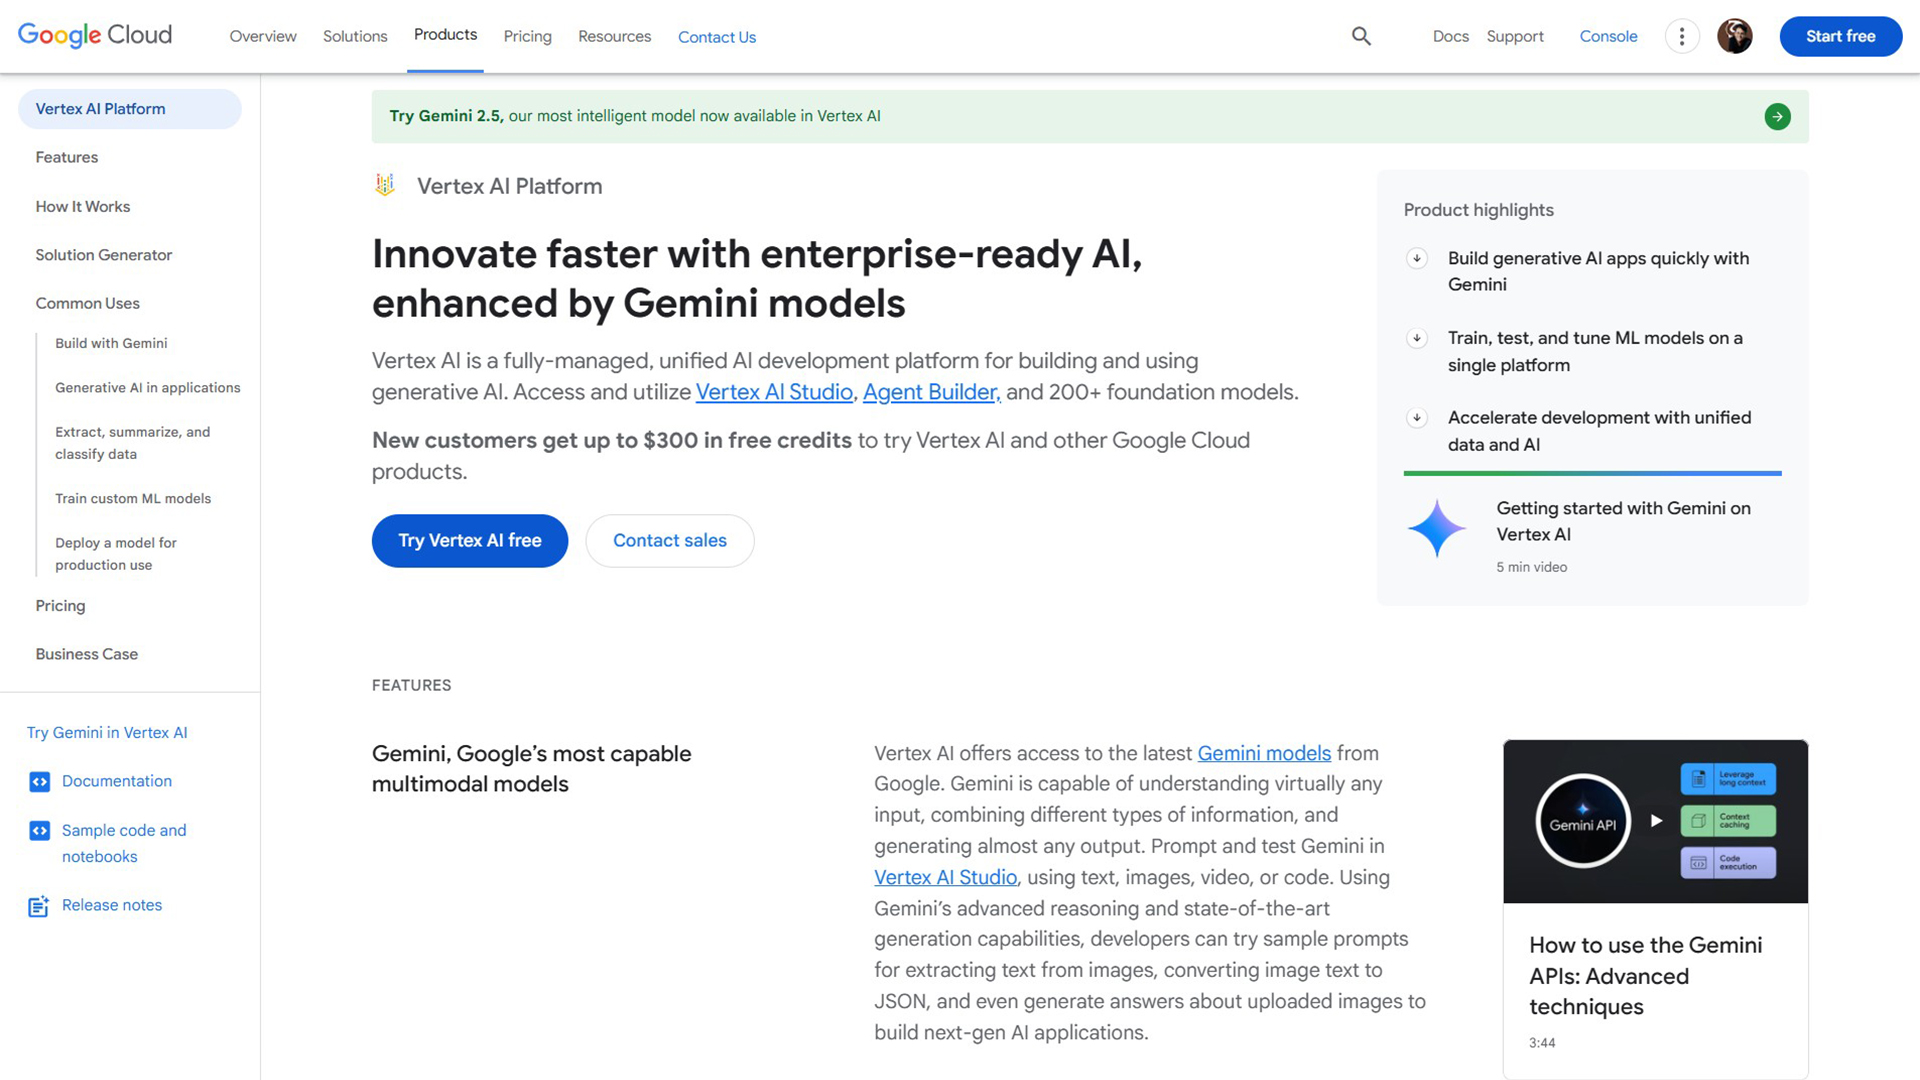Jump to Pricing in sidebar
The height and width of the screenshot is (1080, 1920).
[x=60, y=606]
